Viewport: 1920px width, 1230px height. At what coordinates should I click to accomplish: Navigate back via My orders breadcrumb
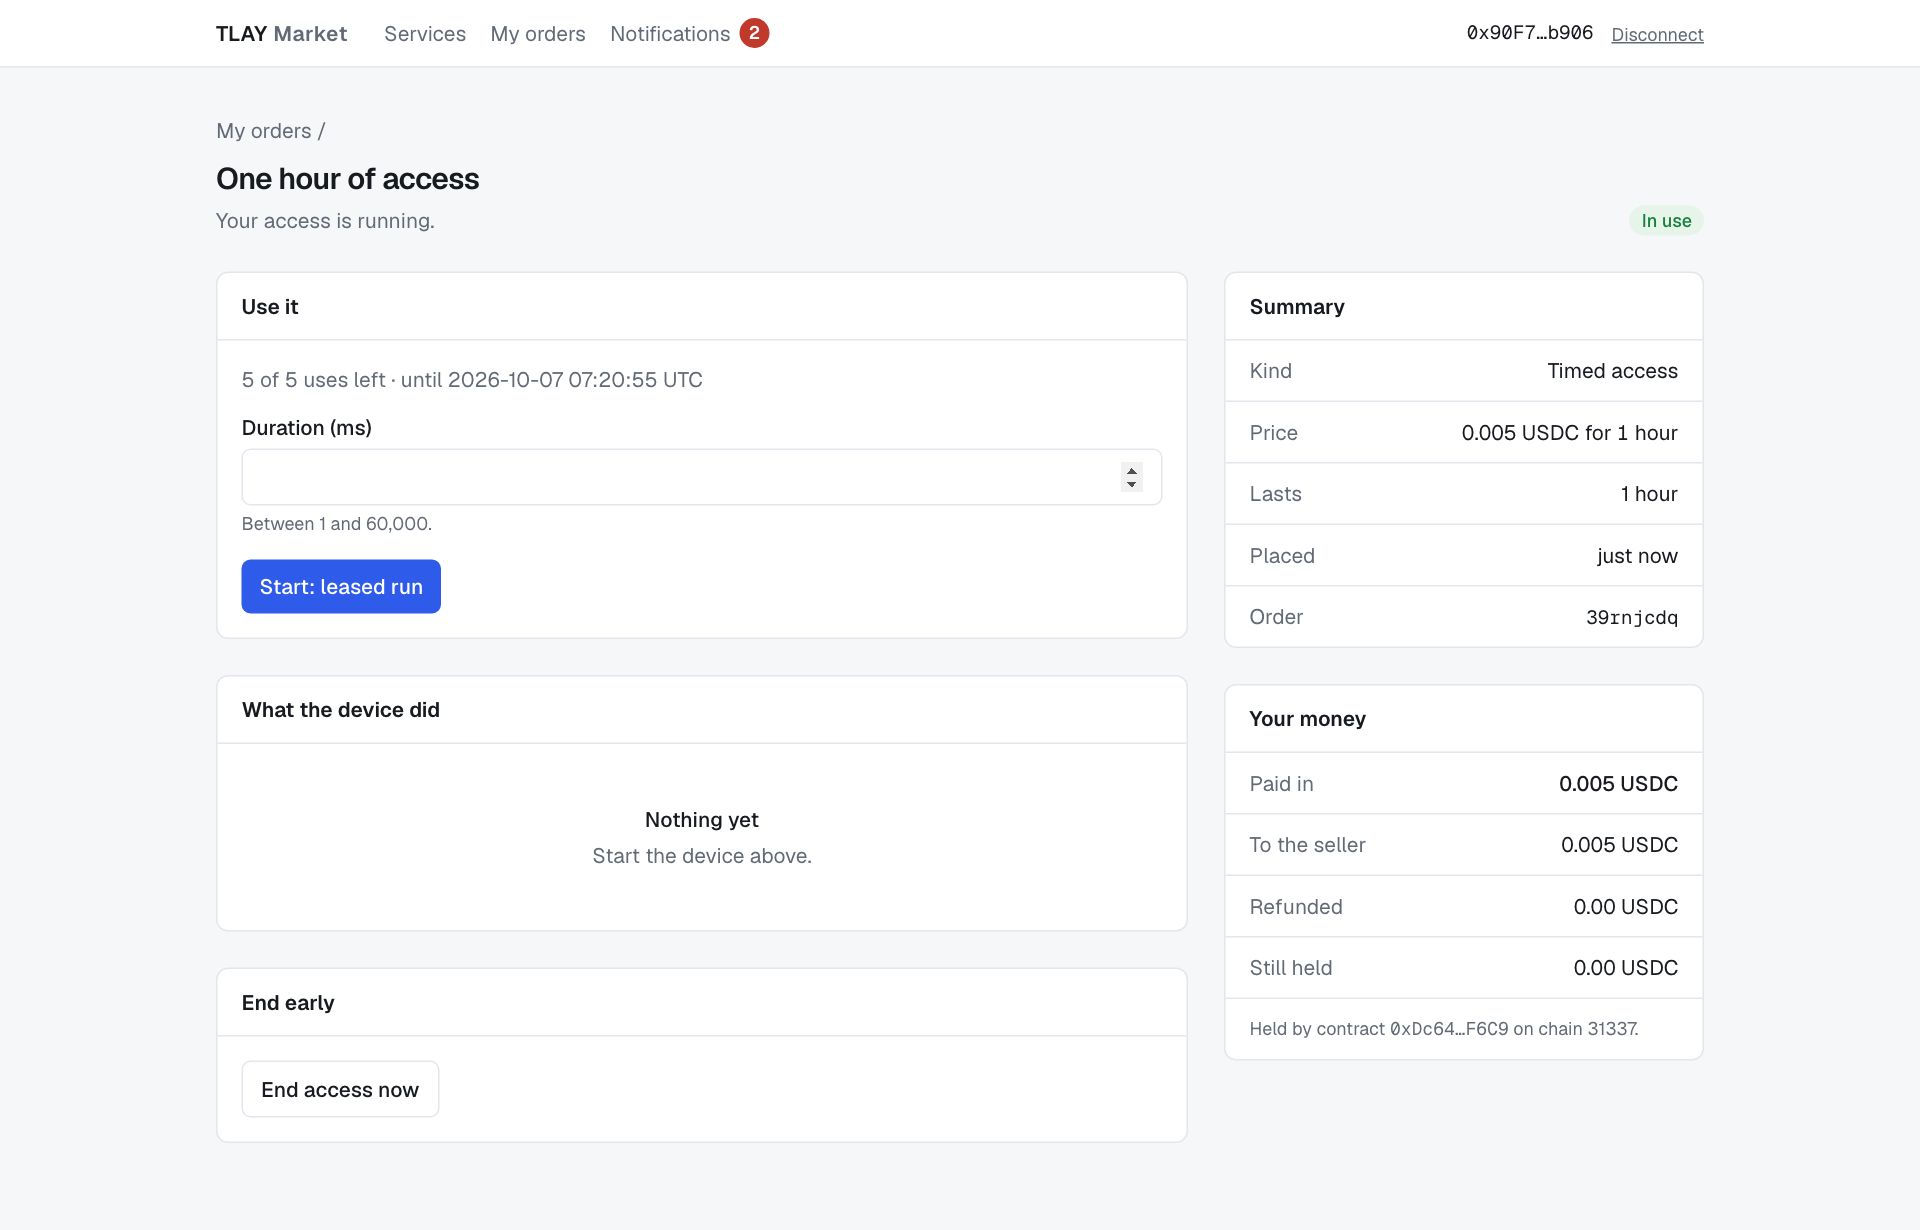click(264, 131)
